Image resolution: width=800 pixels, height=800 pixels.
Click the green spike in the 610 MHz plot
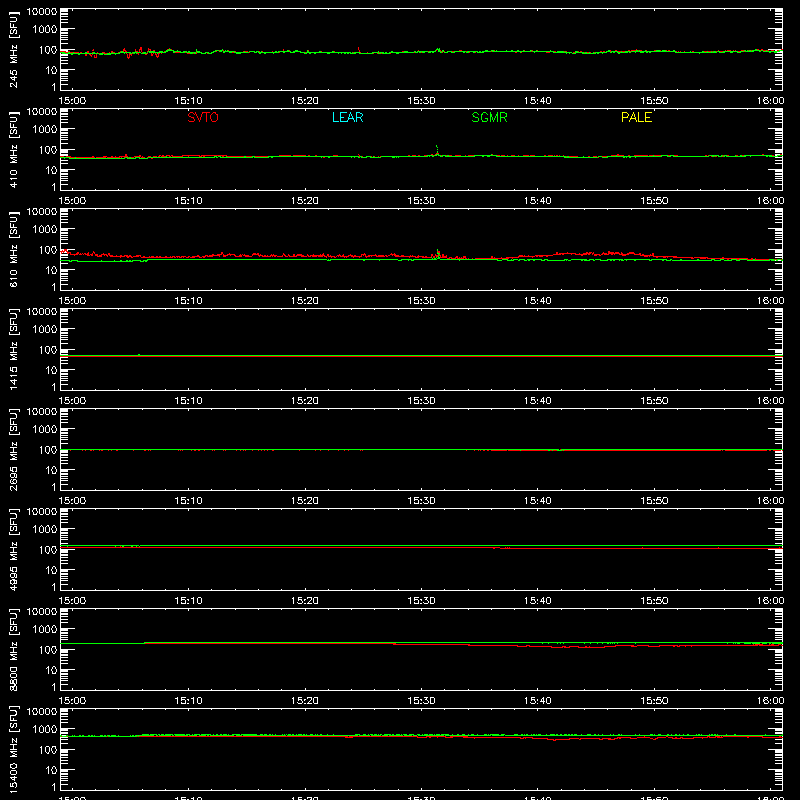(438, 254)
